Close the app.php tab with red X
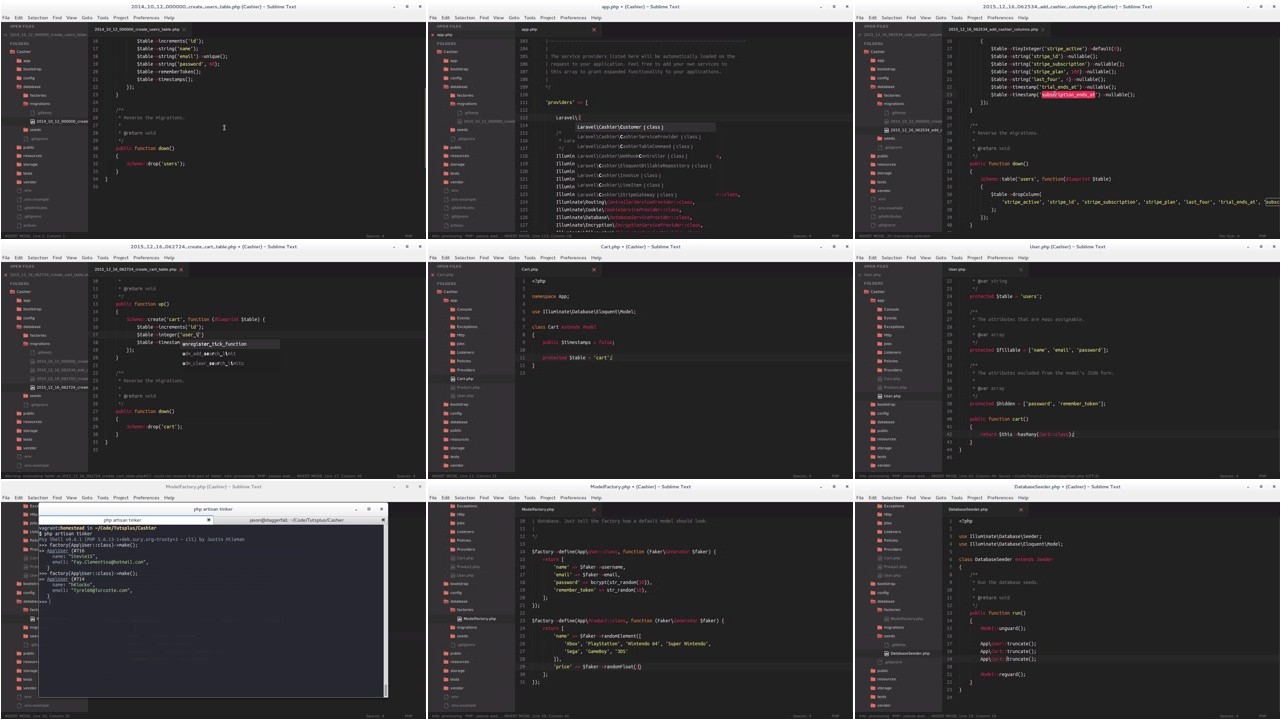The height and width of the screenshot is (720, 1281). (594, 29)
